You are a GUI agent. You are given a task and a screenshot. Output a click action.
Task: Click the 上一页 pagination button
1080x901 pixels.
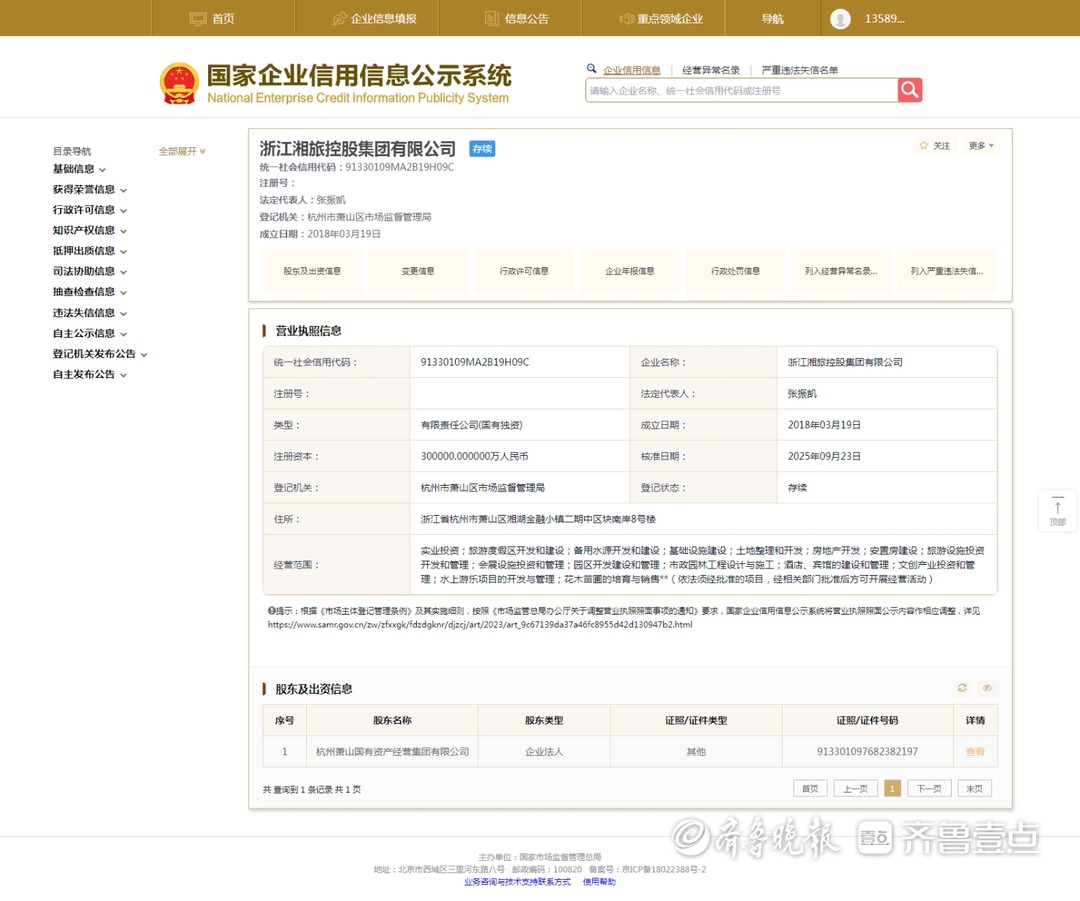click(x=855, y=789)
